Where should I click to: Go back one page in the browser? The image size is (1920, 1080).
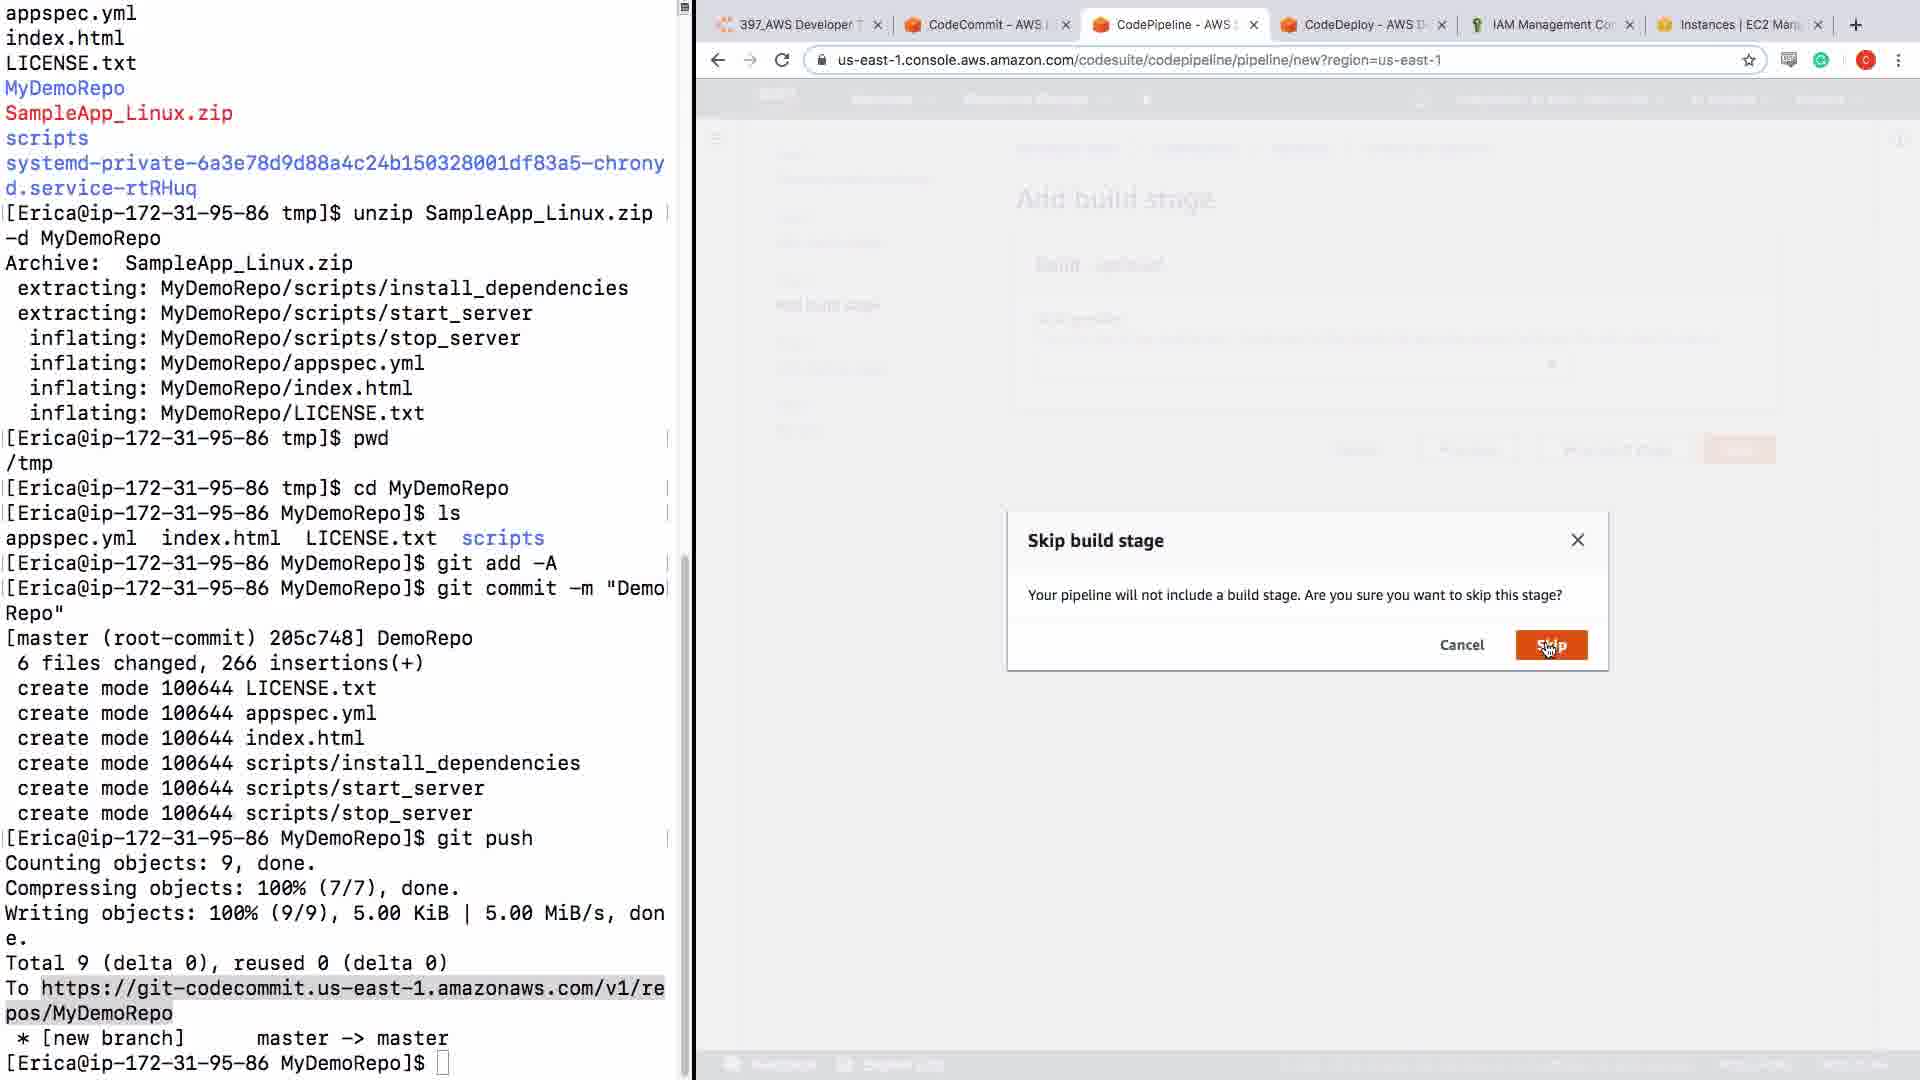(x=717, y=60)
